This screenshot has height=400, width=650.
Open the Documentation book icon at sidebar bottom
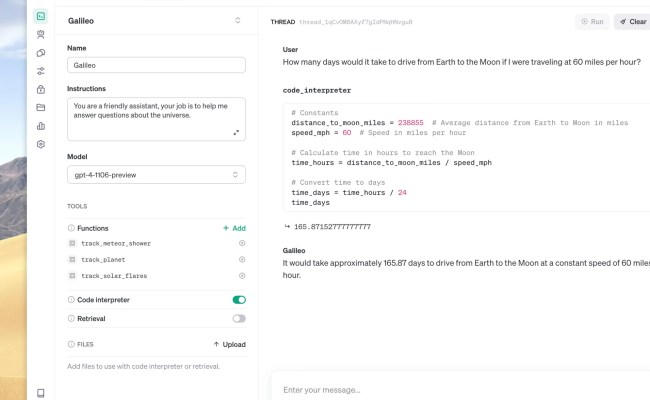[x=41, y=393]
